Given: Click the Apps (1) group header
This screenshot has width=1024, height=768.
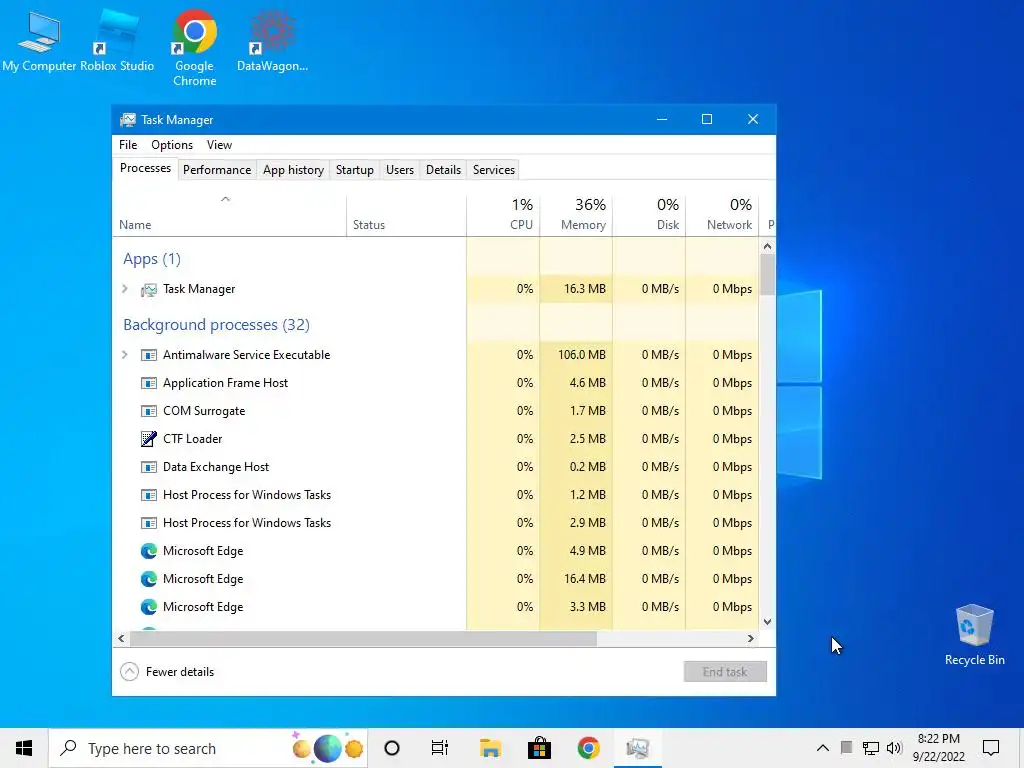Looking at the screenshot, I should 152,259.
